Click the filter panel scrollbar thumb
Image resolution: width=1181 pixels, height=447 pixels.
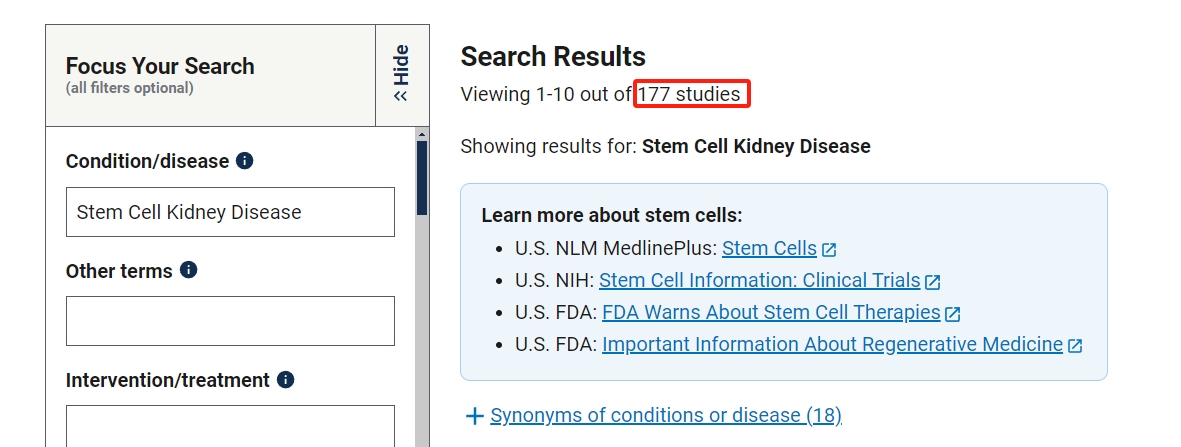[422, 180]
